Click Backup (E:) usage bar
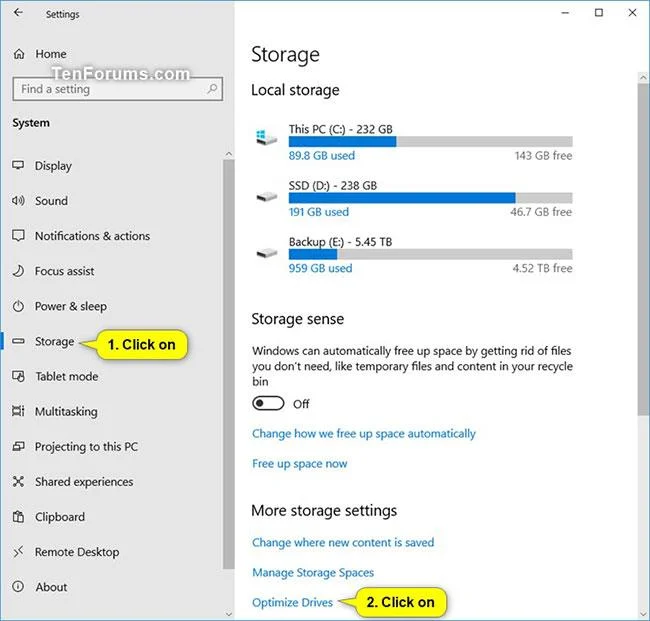 tap(431, 254)
